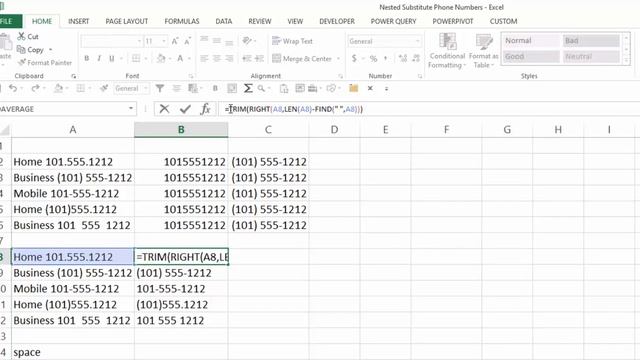Click the Increase Indent icon
This screenshot has height=360, width=640.
(x=260, y=58)
